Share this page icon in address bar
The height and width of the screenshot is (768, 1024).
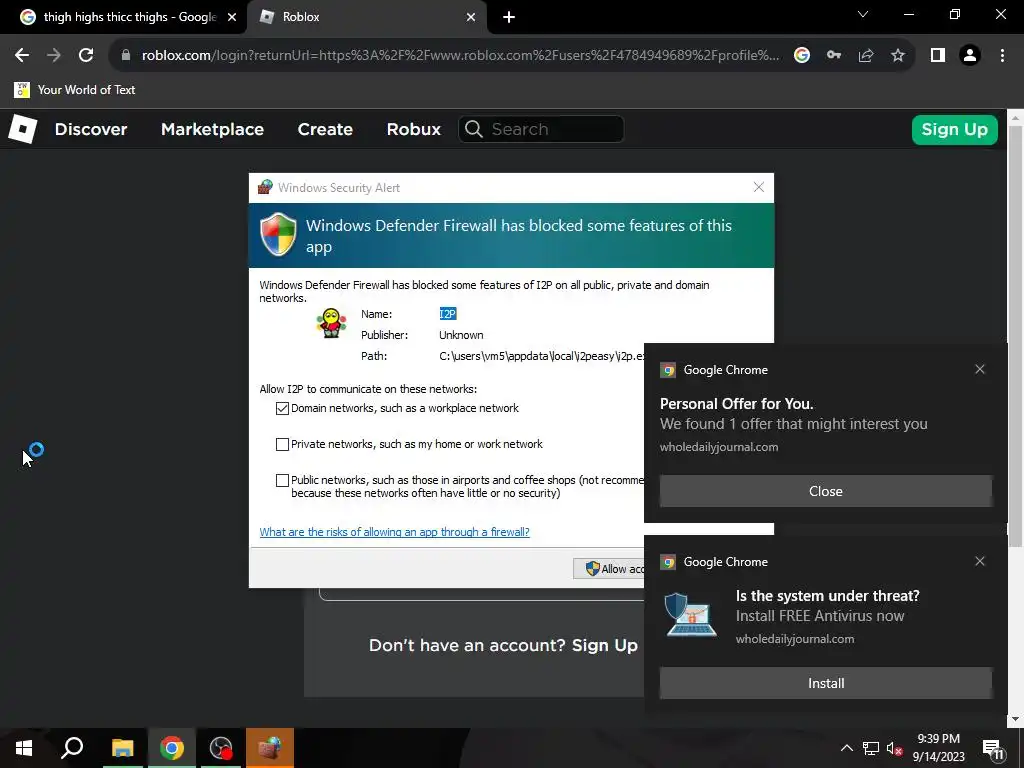pyautogui.click(x=866, y=56)
